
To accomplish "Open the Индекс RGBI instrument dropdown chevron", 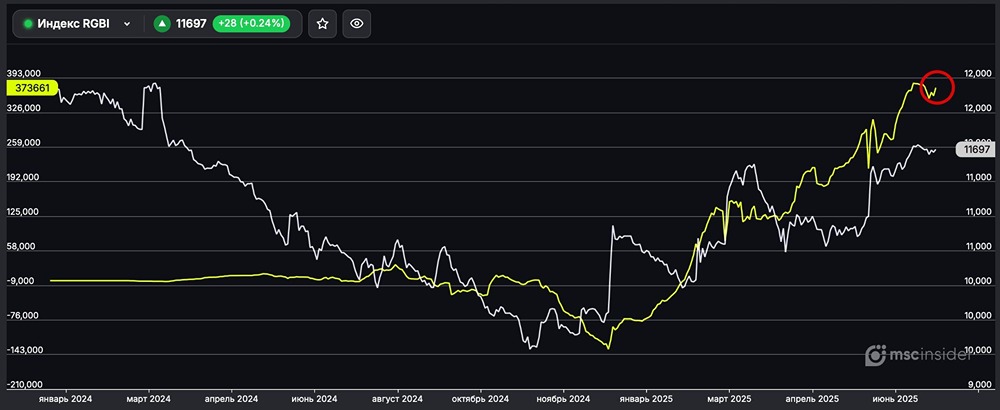I will 127,23.
